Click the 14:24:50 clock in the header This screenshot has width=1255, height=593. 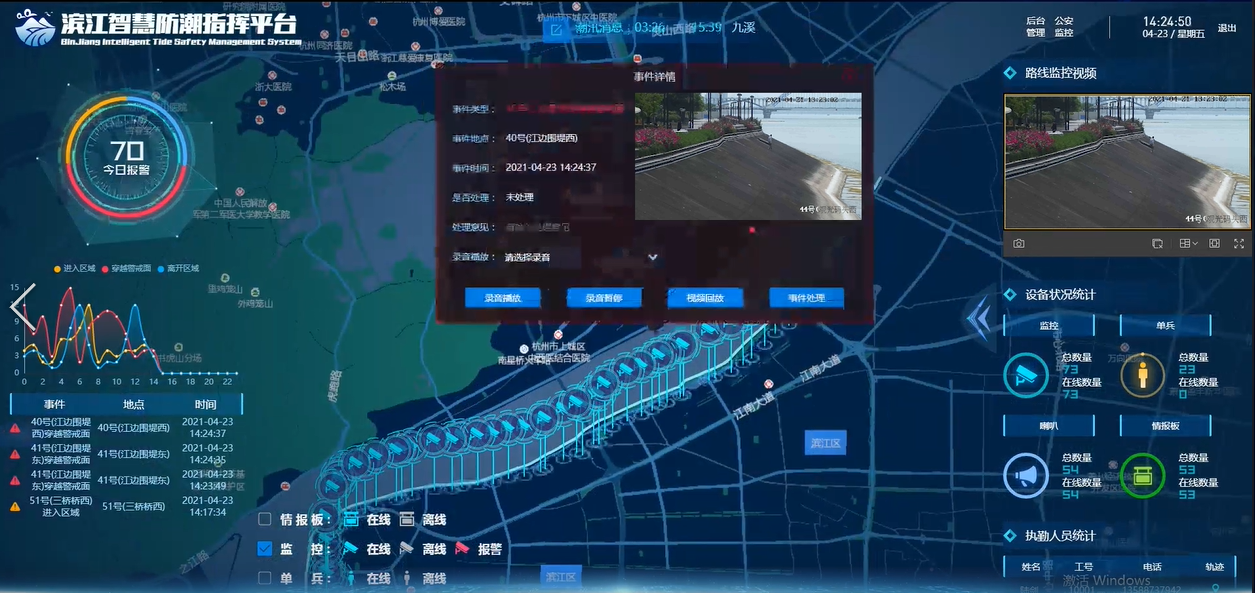click(x=1167, y=21)
